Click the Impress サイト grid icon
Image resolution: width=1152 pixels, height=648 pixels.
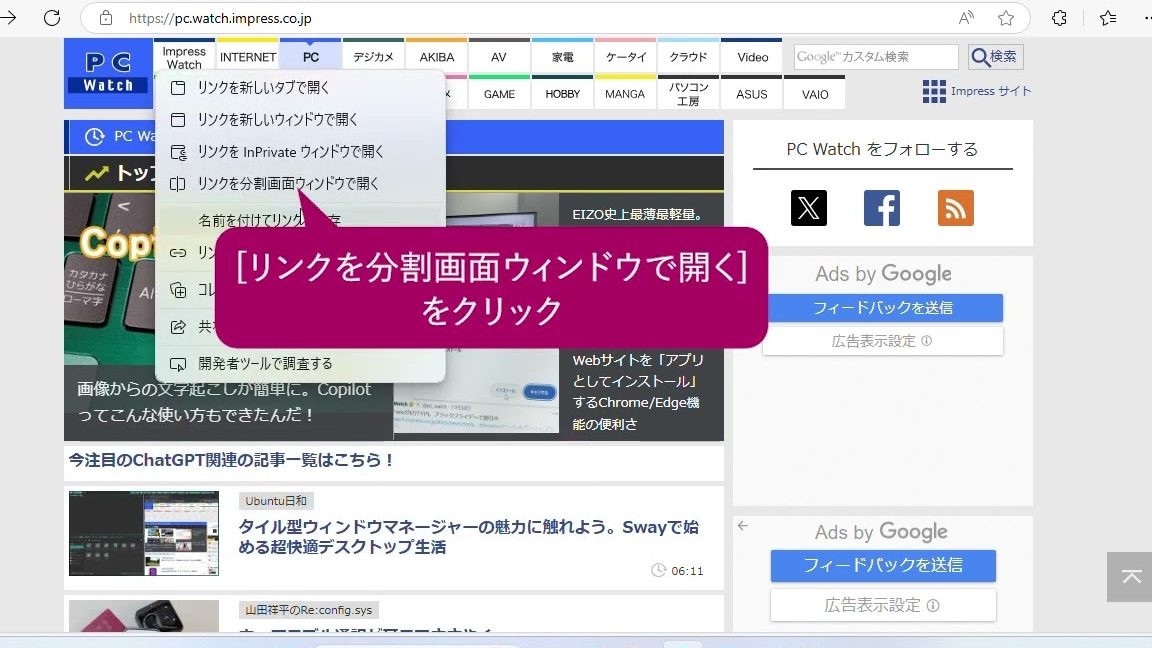pyautogui.click(x=934, y=91)
